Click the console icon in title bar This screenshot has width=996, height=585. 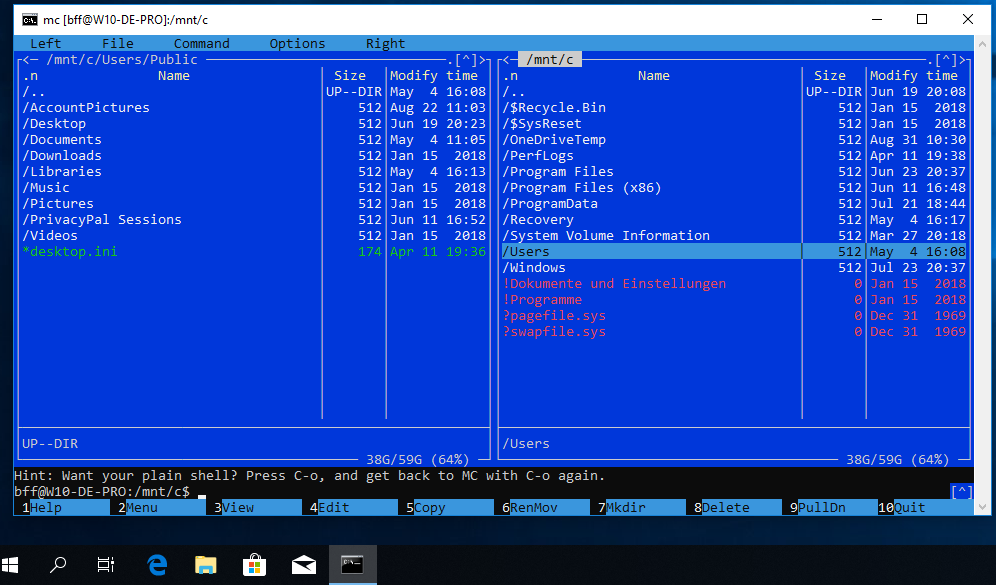coord(30,20)
